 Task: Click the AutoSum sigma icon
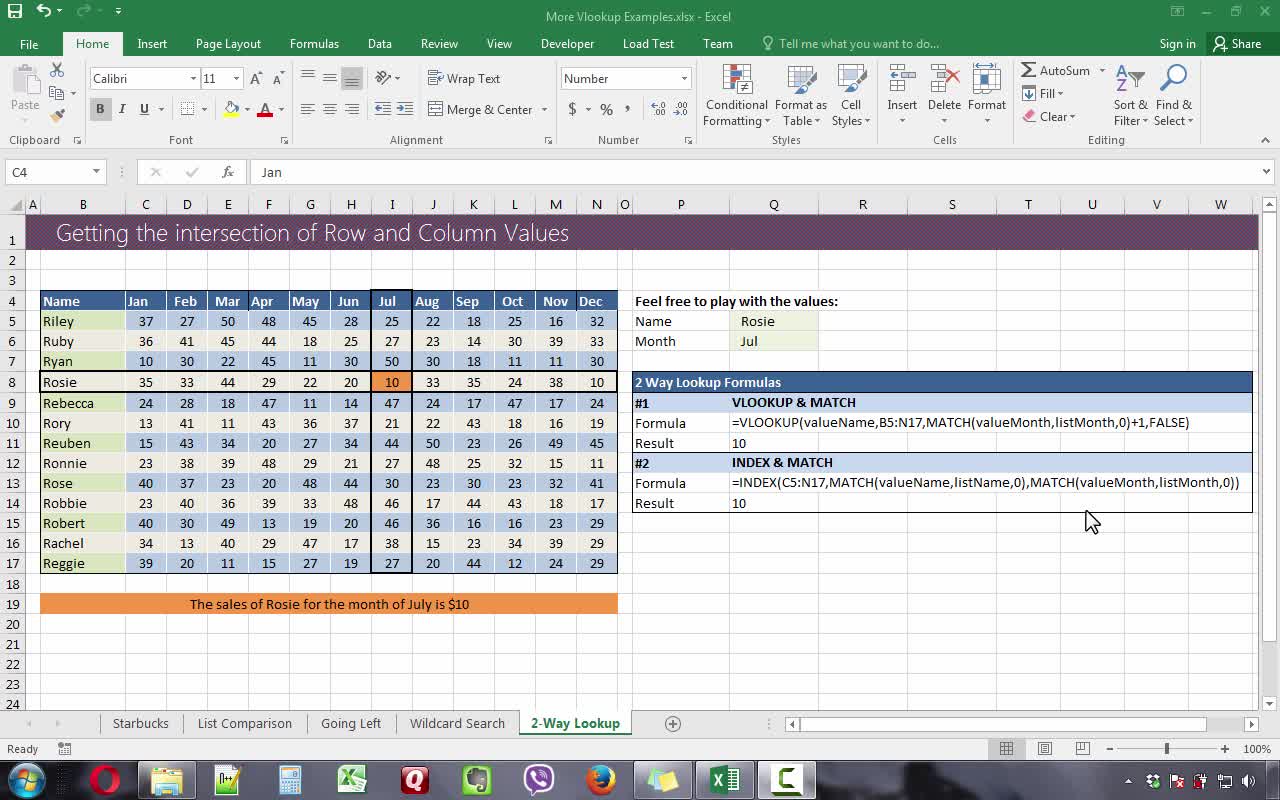(x=1028, y=70)
